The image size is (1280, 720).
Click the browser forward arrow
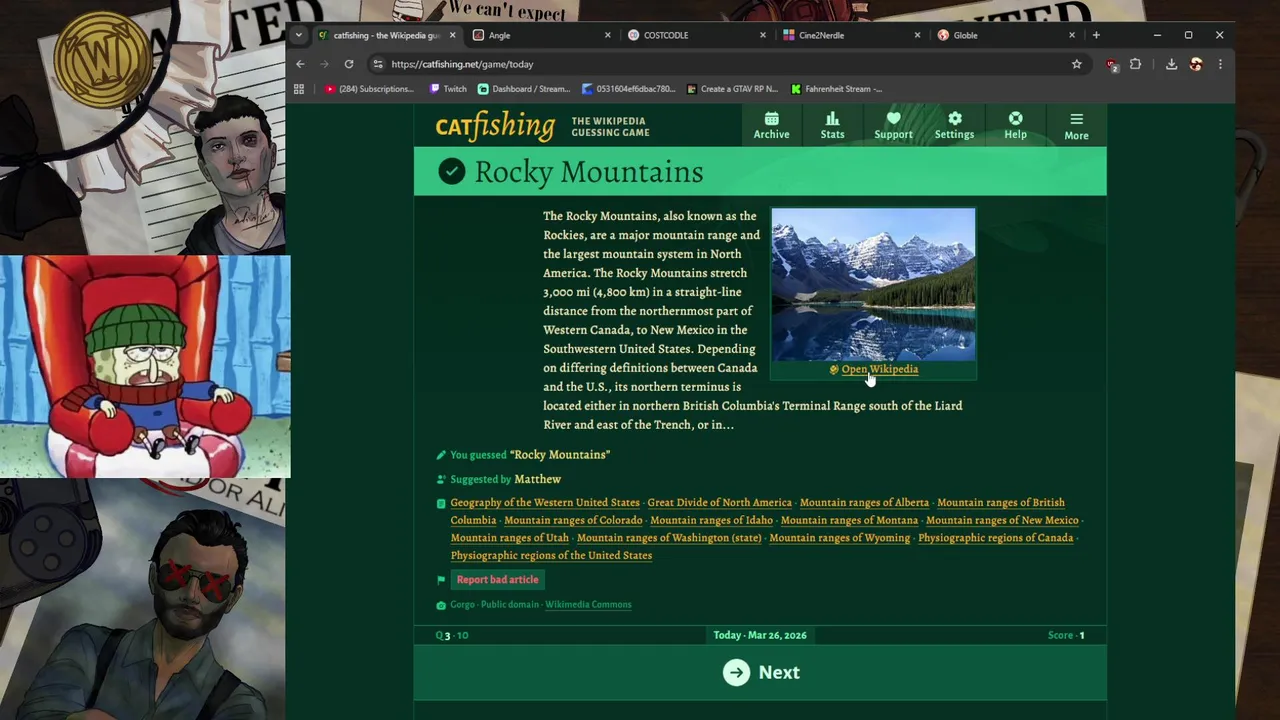click(324, 64)
